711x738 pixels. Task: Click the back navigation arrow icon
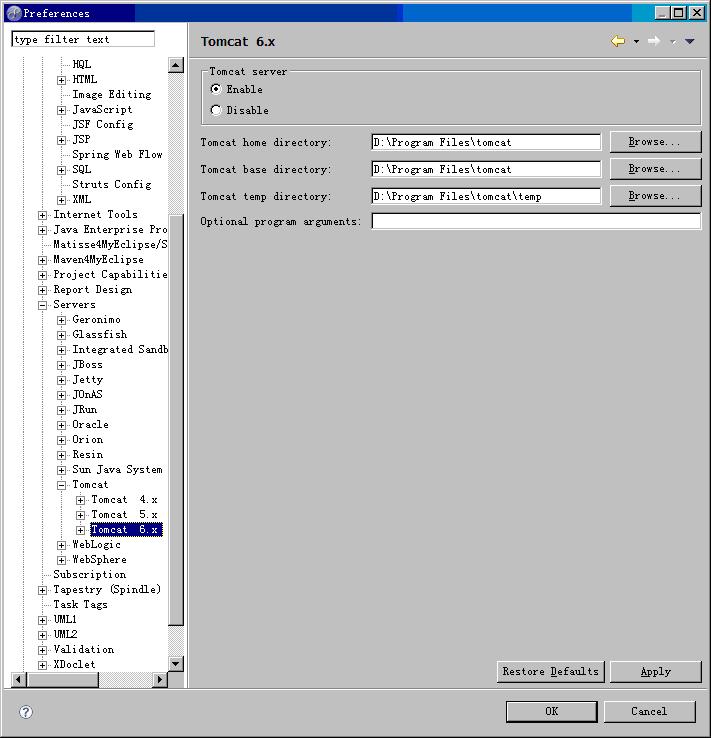pos(618,41)
